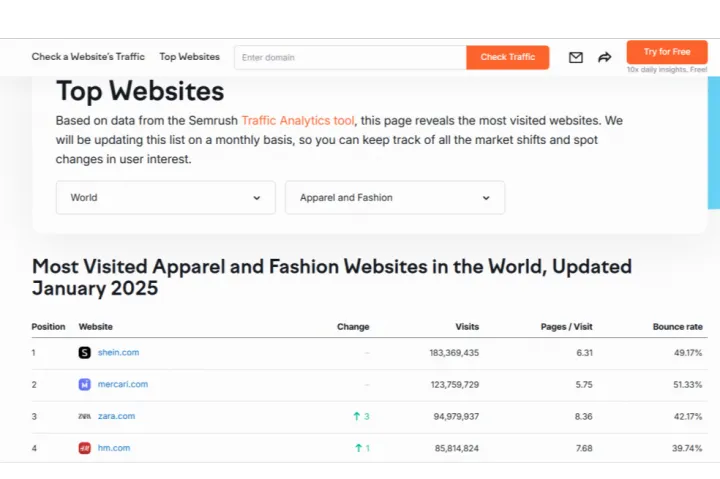Image resolution: width=720 pixels, height=479 pixels.
Task: Select visits value 94,979,937
Action: pyautogui.click(x=456, y=416)
